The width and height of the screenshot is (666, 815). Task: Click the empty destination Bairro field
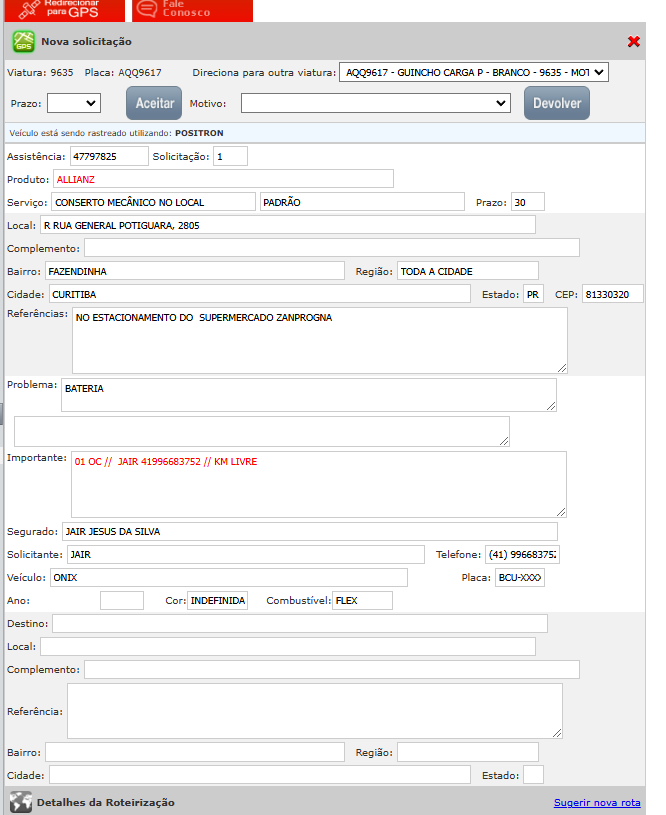click(x=195, y=752)
